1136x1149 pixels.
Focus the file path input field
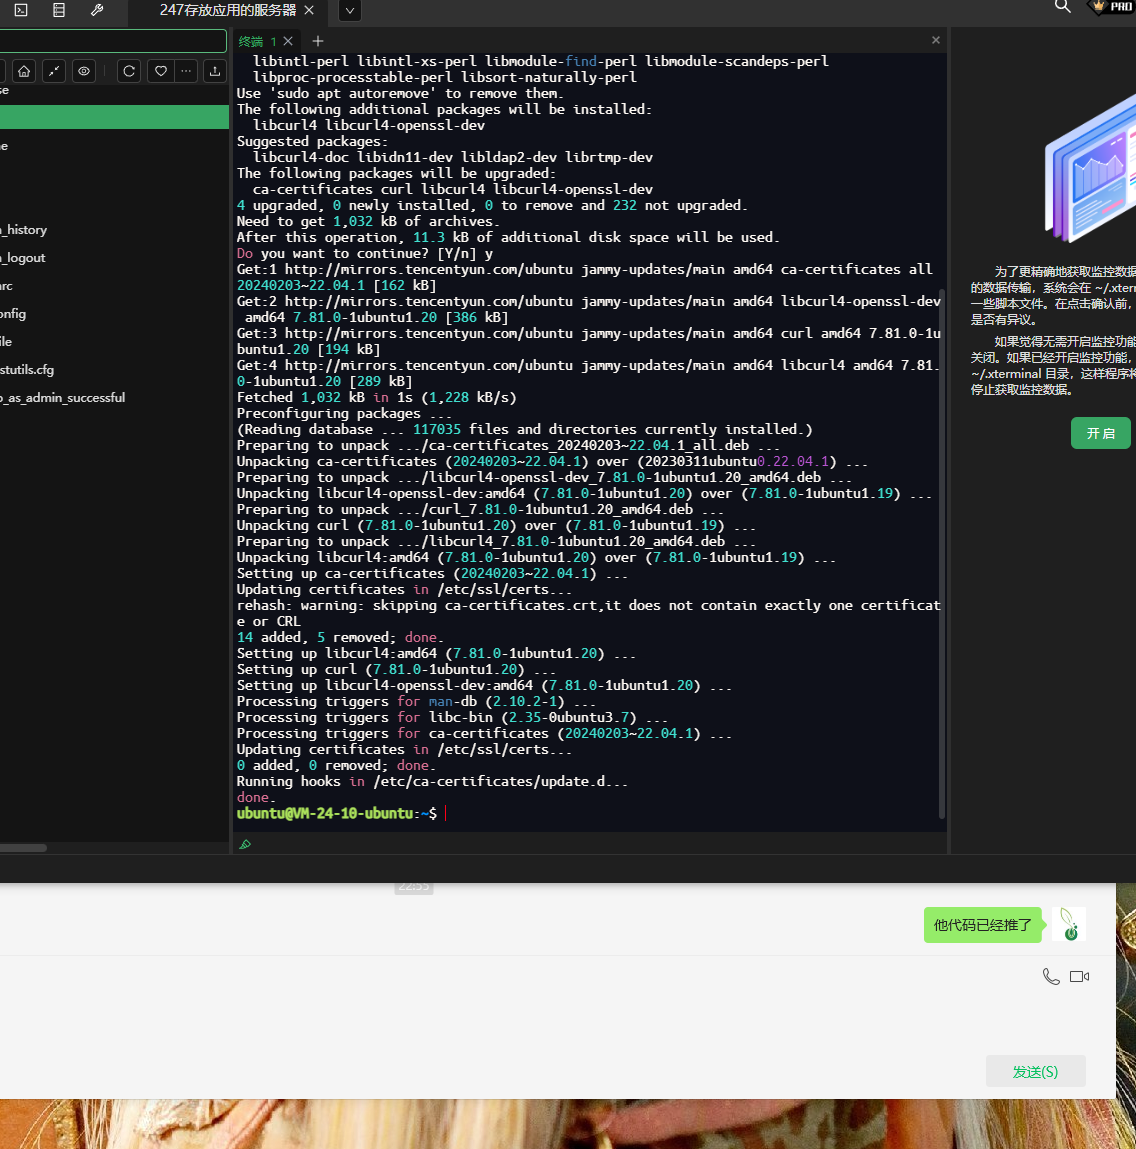click(113, 41)
